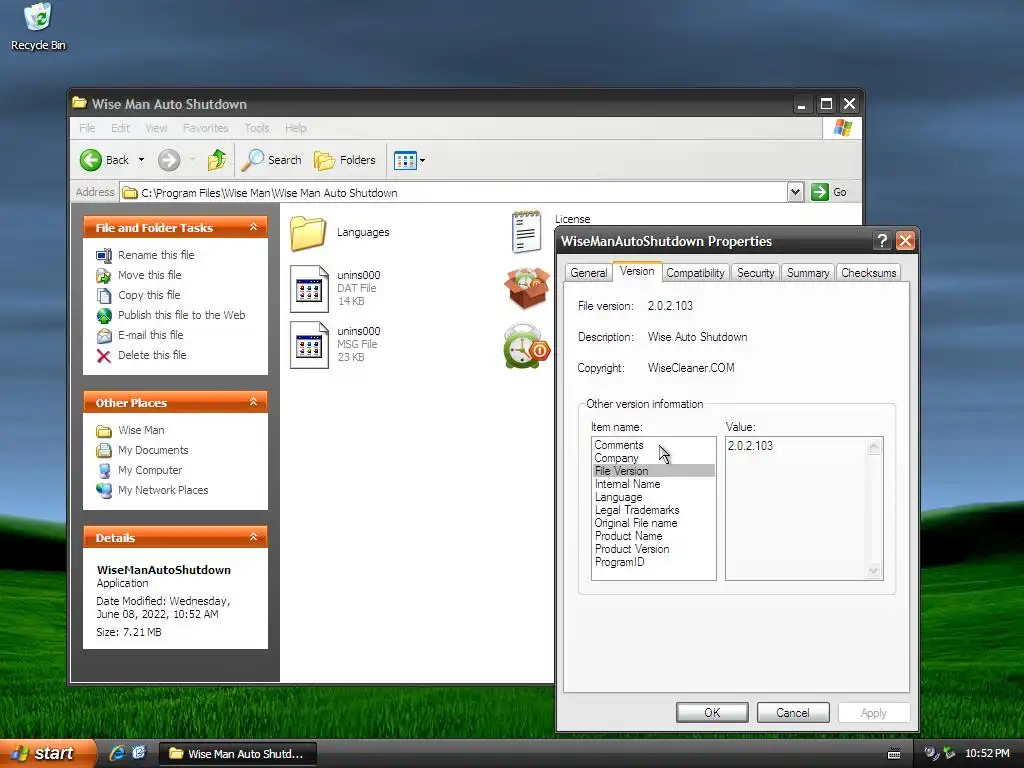Screen dimensions: 1024x768
Task: Click Move this file
Action: click(x=150, y=275)
